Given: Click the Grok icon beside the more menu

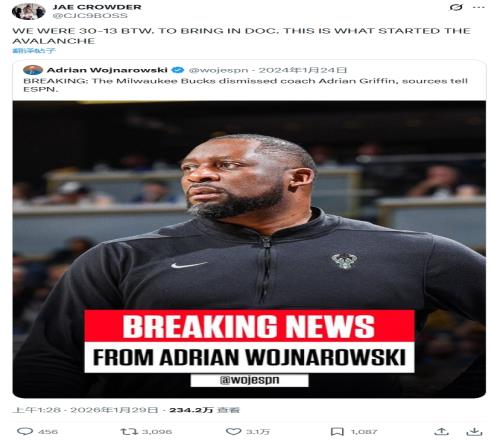Looking at the screenshot, I should click(456, 7).
